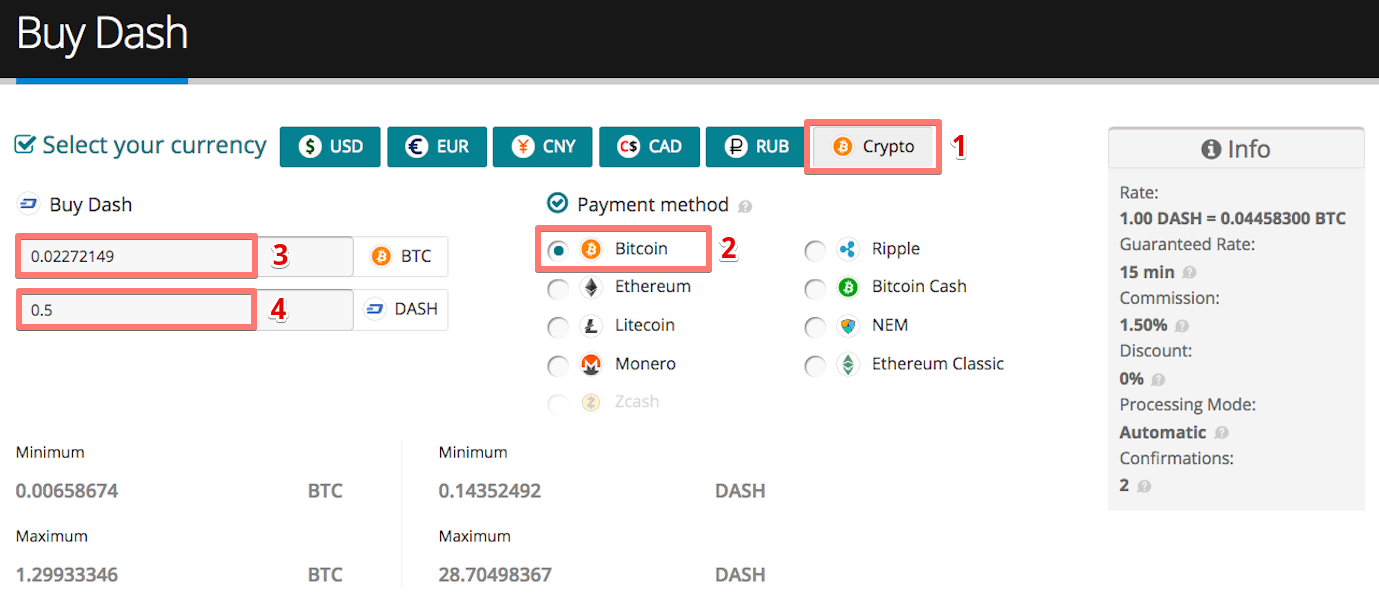Click the Ethereum diamond icon
This screenshot has width=1379, height=604.
(591, 288)
